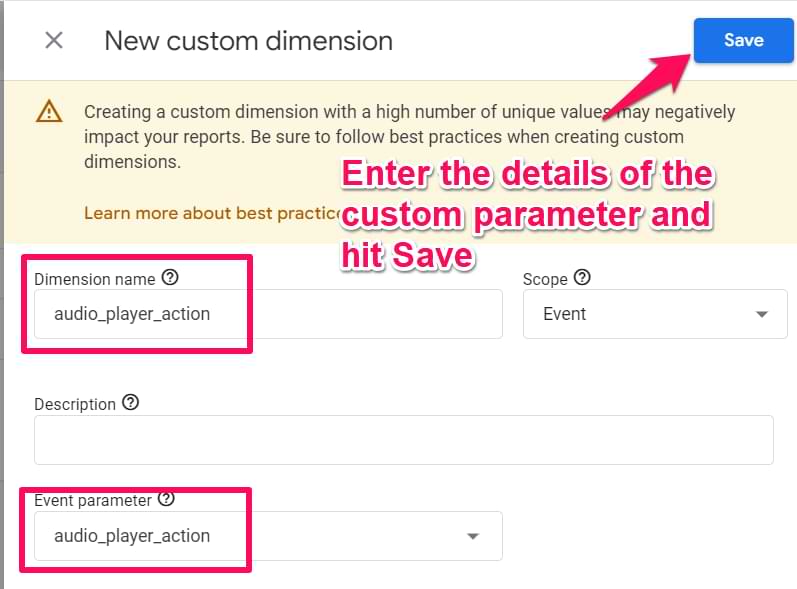Focus the Dimension name text field
The width and height of the screenshot is (797, 589).
pyautogui.click(x=268, y=314)
